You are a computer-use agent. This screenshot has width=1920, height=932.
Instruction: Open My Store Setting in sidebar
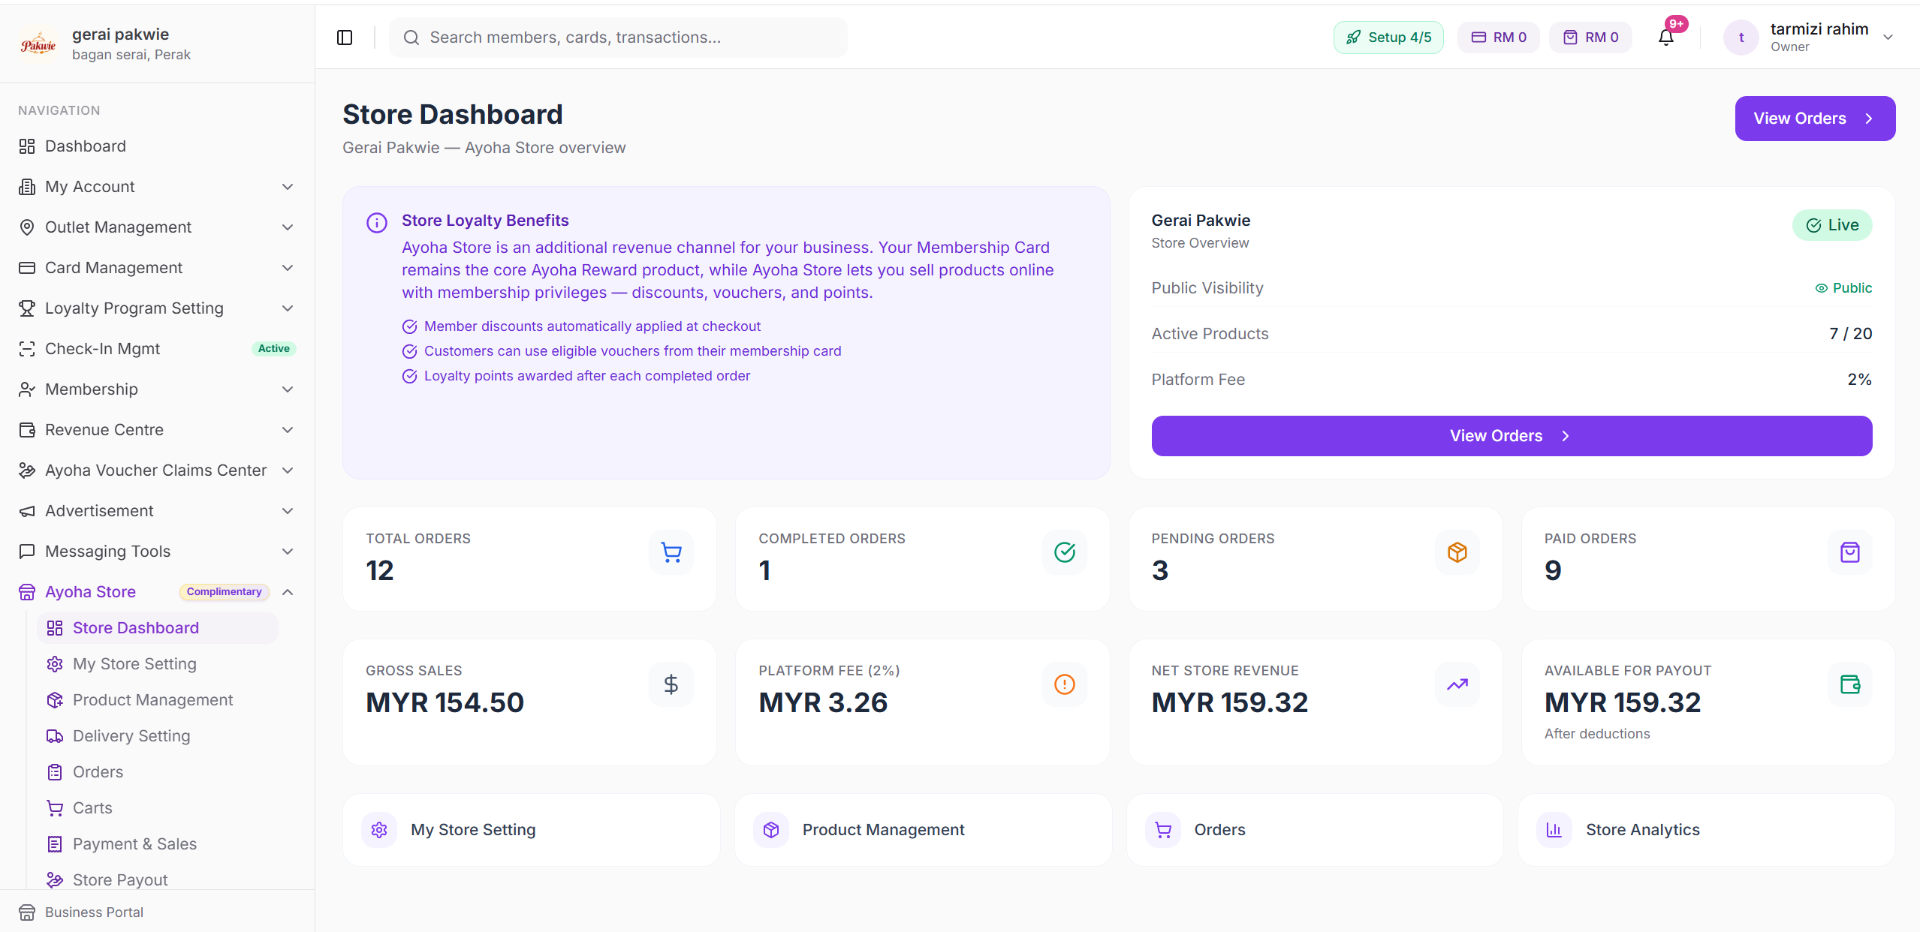point(157,664)
